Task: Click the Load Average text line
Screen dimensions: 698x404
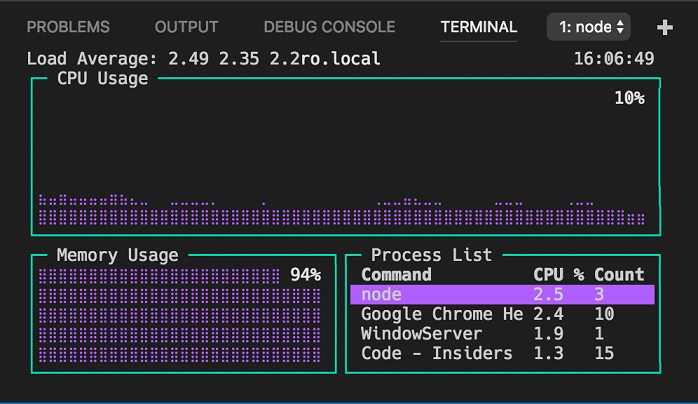Action: [204, 59]
